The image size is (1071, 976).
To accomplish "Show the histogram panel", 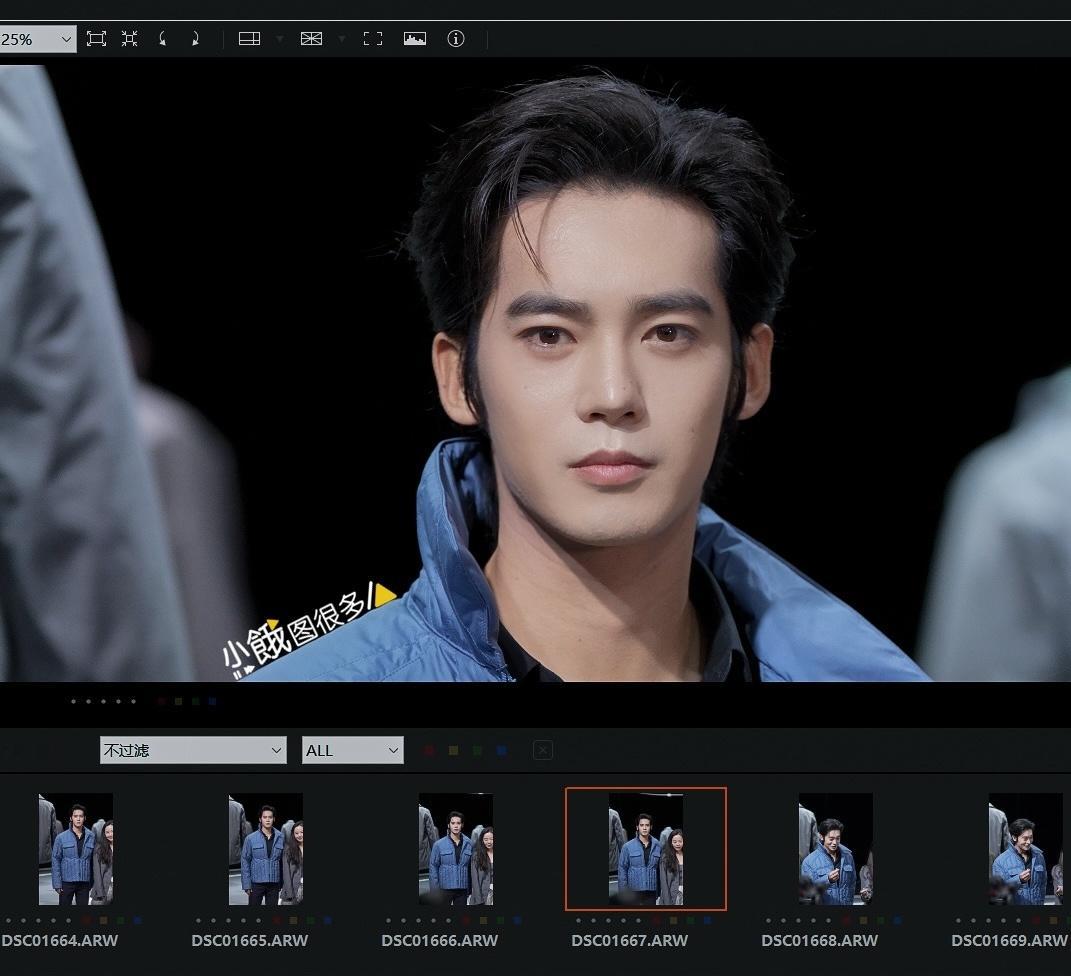I will coord(415,39).
